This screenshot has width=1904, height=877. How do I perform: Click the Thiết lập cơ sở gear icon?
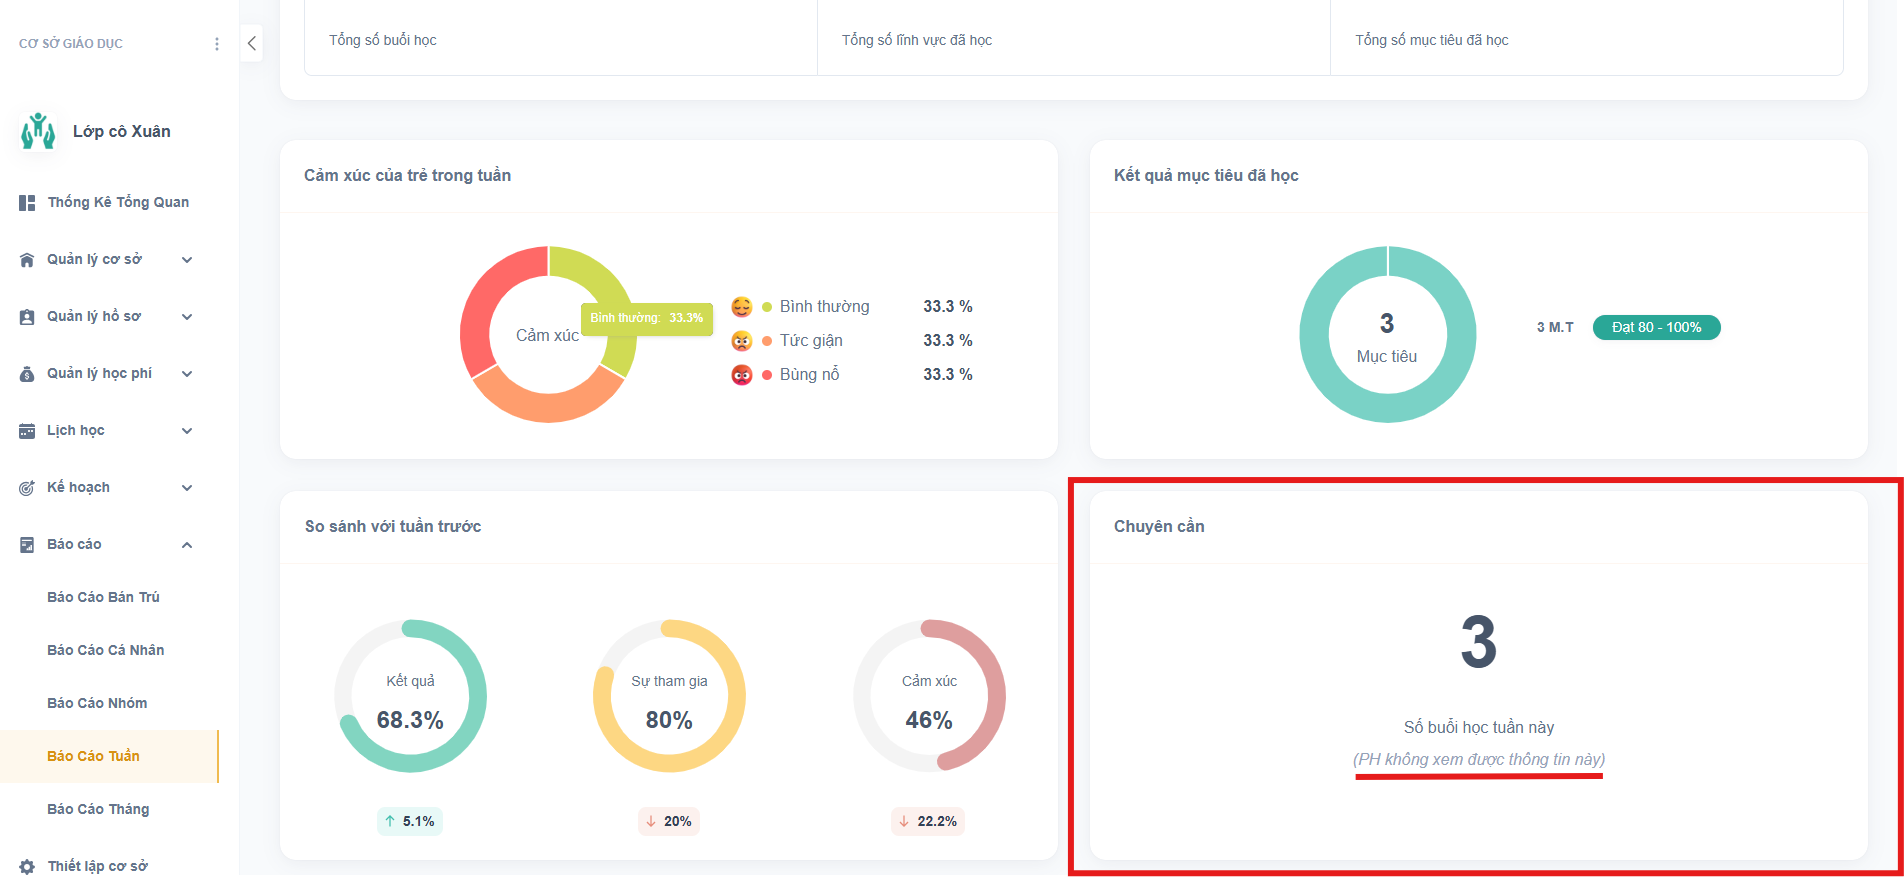[x=27, y=866]
